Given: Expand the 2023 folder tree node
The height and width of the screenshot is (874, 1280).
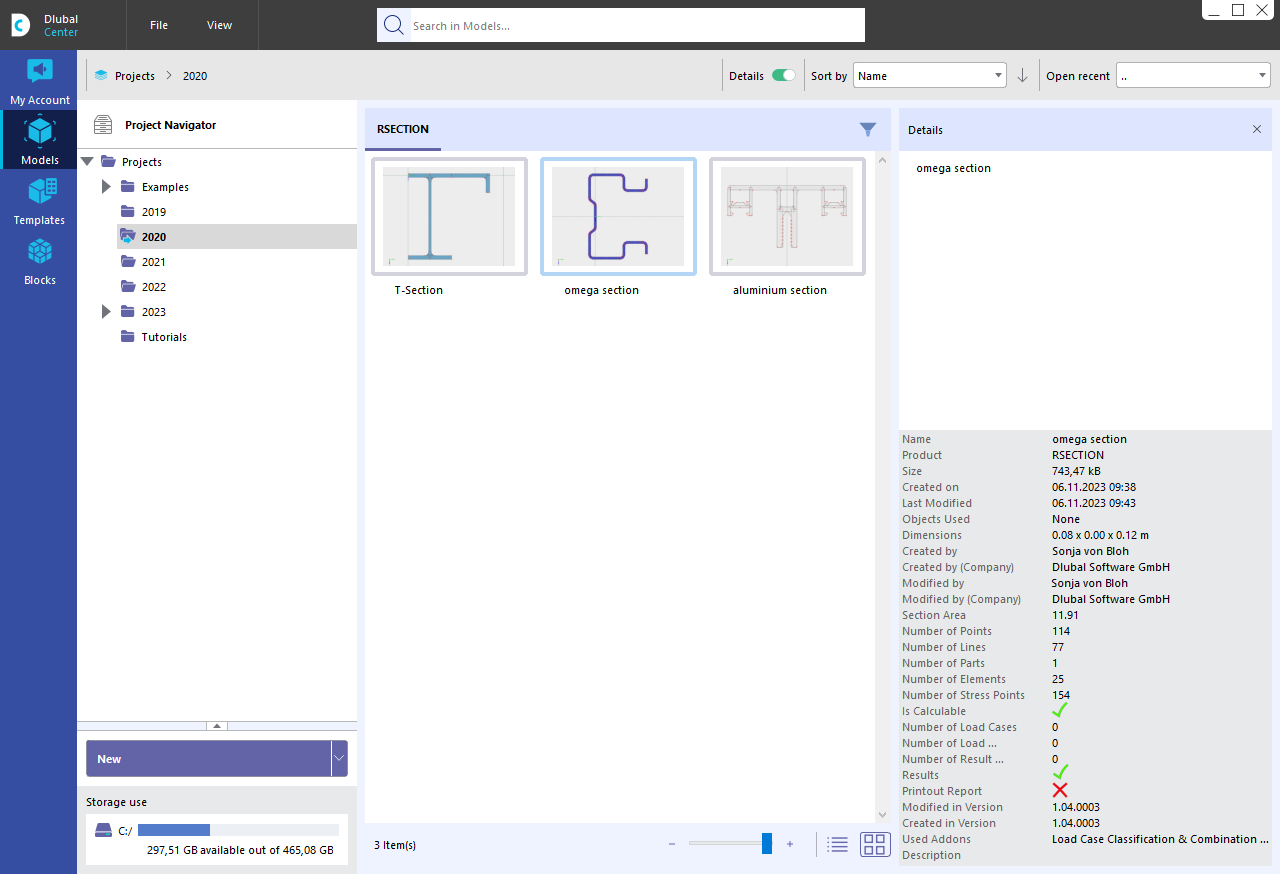Looking at the screenshot, I should [x=106, y=311].
